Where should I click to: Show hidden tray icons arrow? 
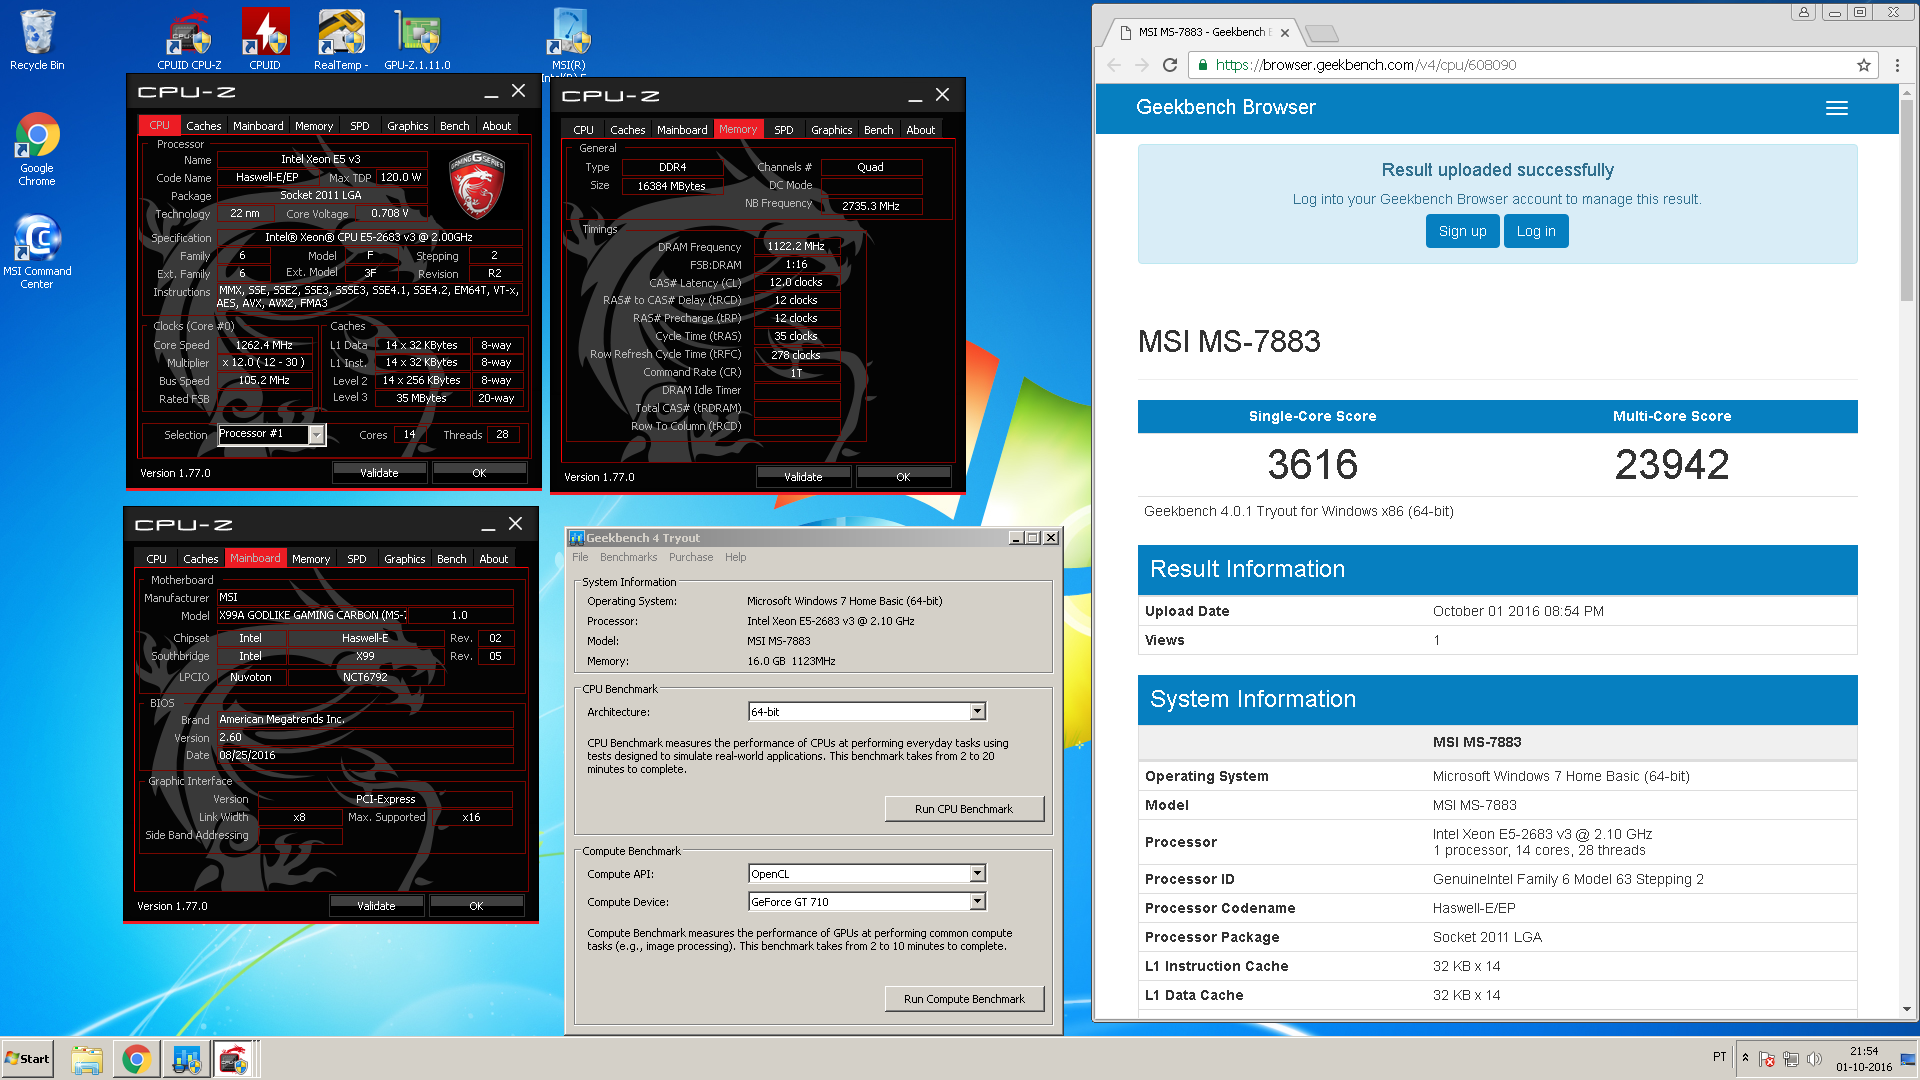[1745, 1058]
